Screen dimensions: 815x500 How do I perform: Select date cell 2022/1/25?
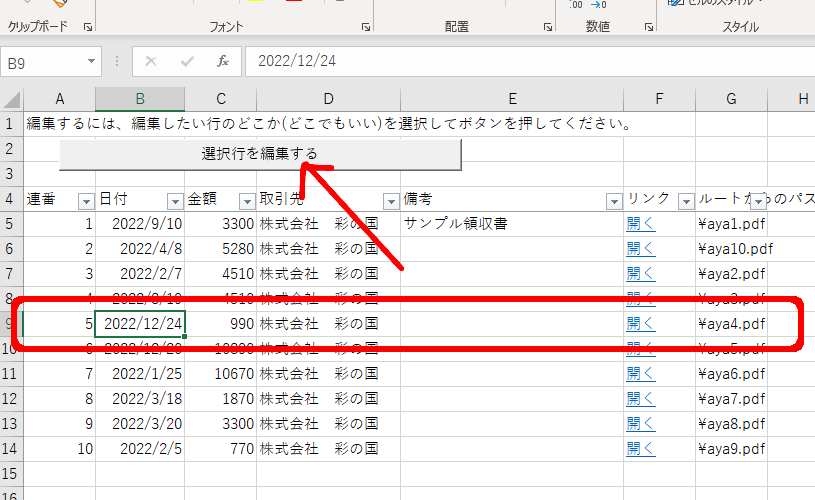pos(140,374)
